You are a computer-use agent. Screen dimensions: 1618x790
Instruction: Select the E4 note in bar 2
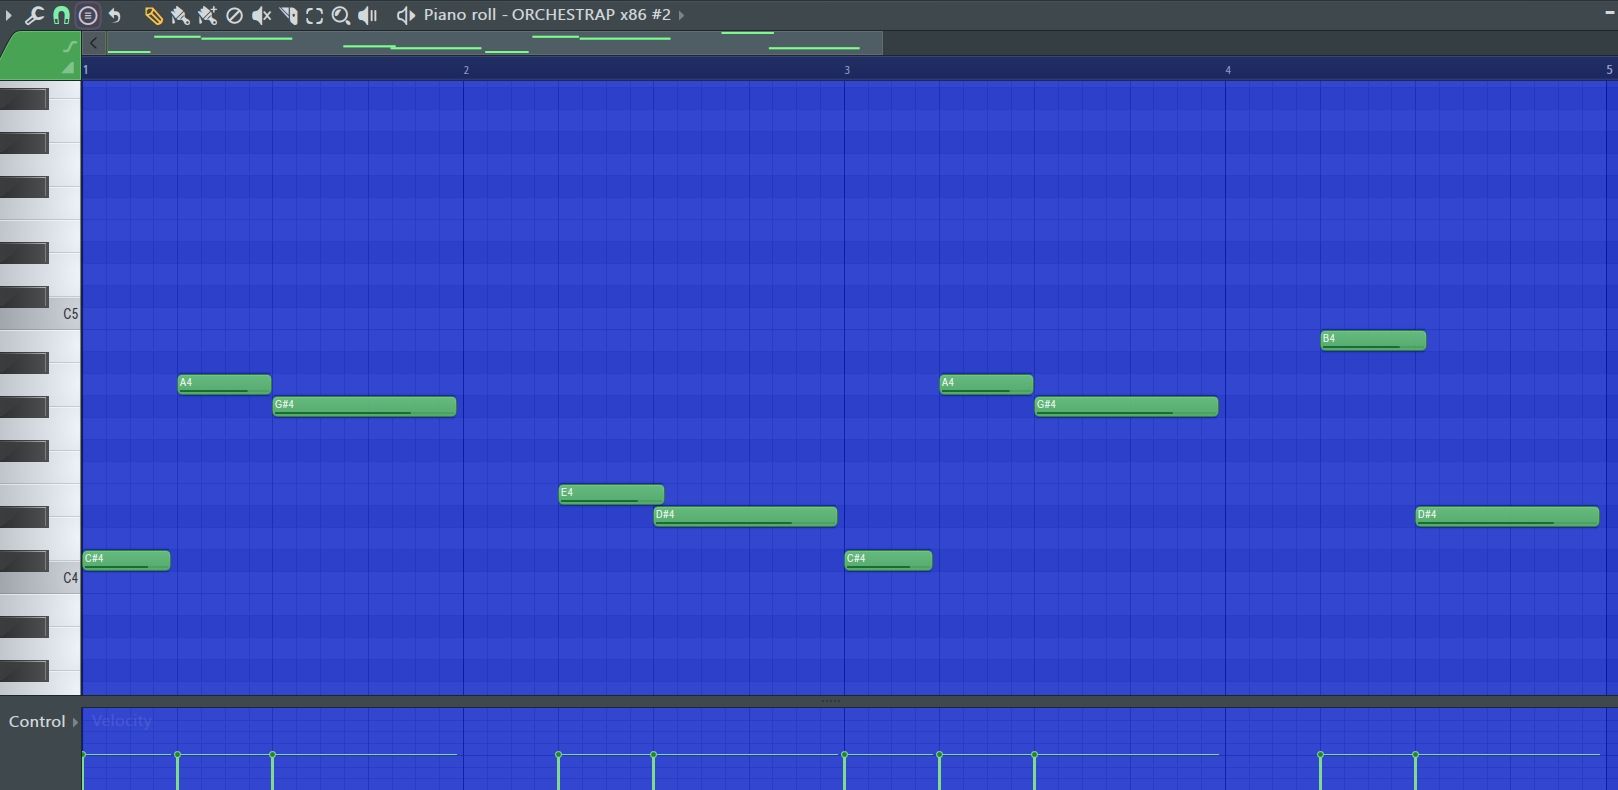pyautogui.click(x=611, y=494)
